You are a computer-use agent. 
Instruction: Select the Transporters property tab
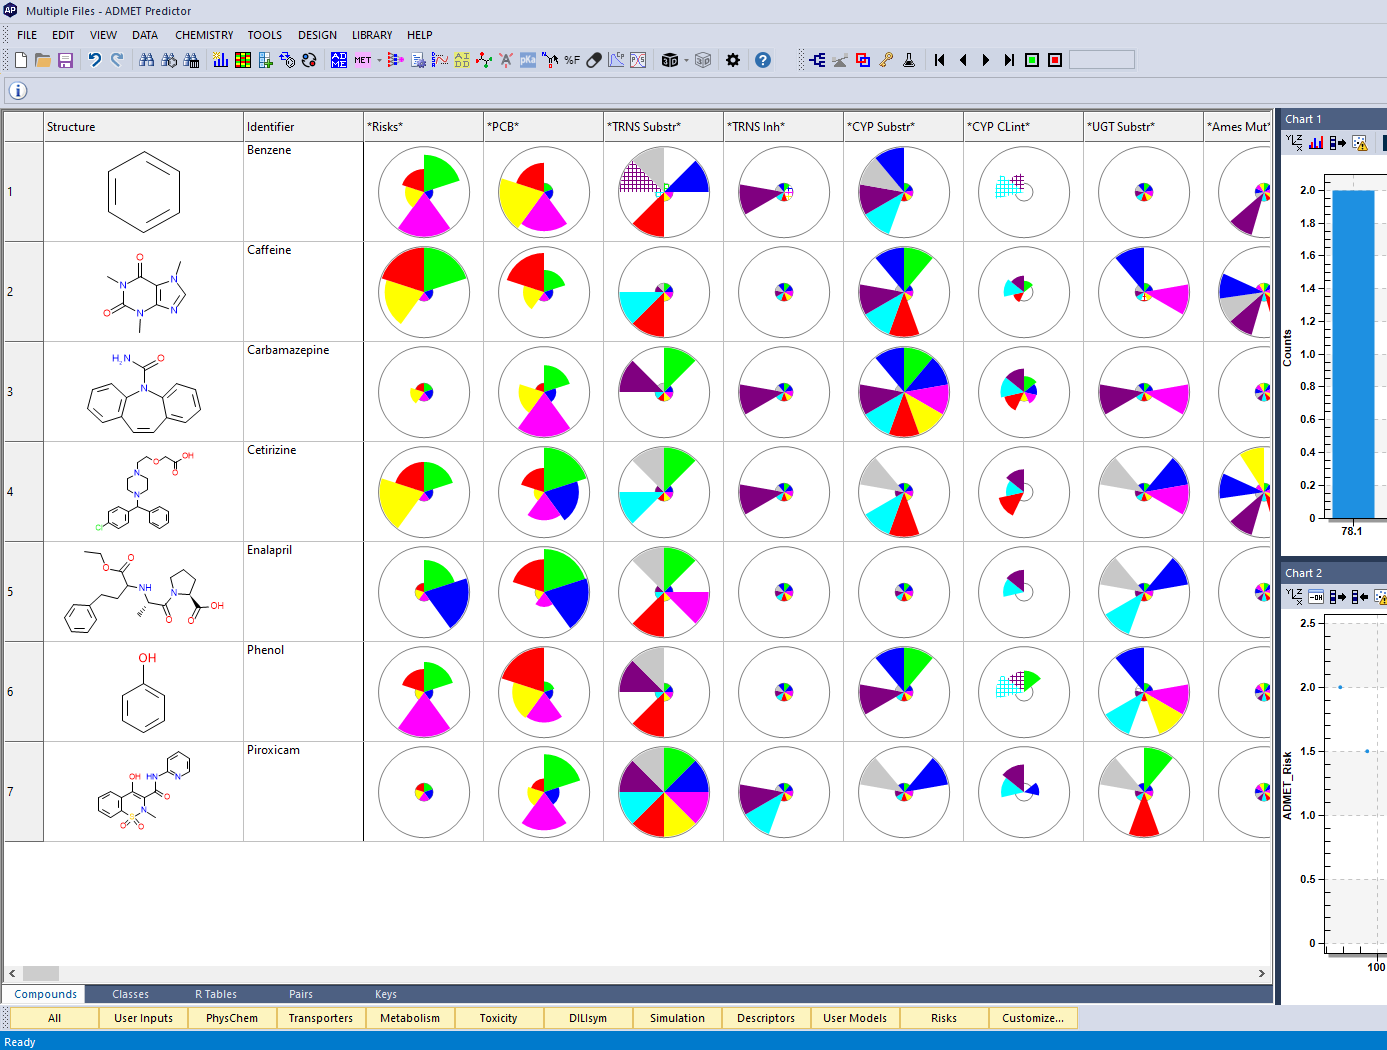[x=320, y=1018]
